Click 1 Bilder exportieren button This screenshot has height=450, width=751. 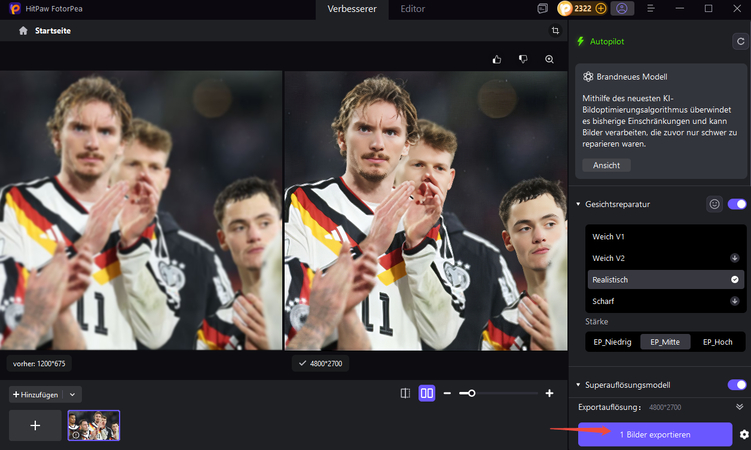pos(655,434)
